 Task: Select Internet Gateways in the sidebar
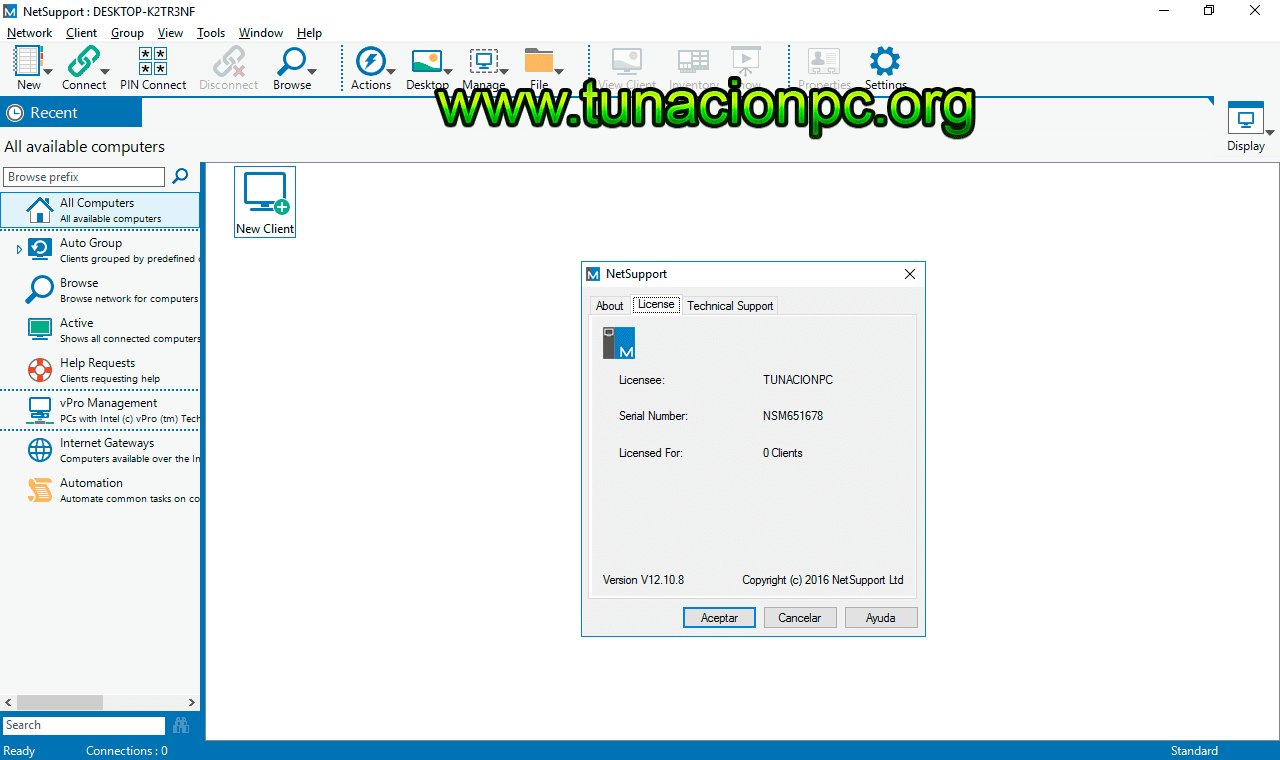(x=100, y=450)
